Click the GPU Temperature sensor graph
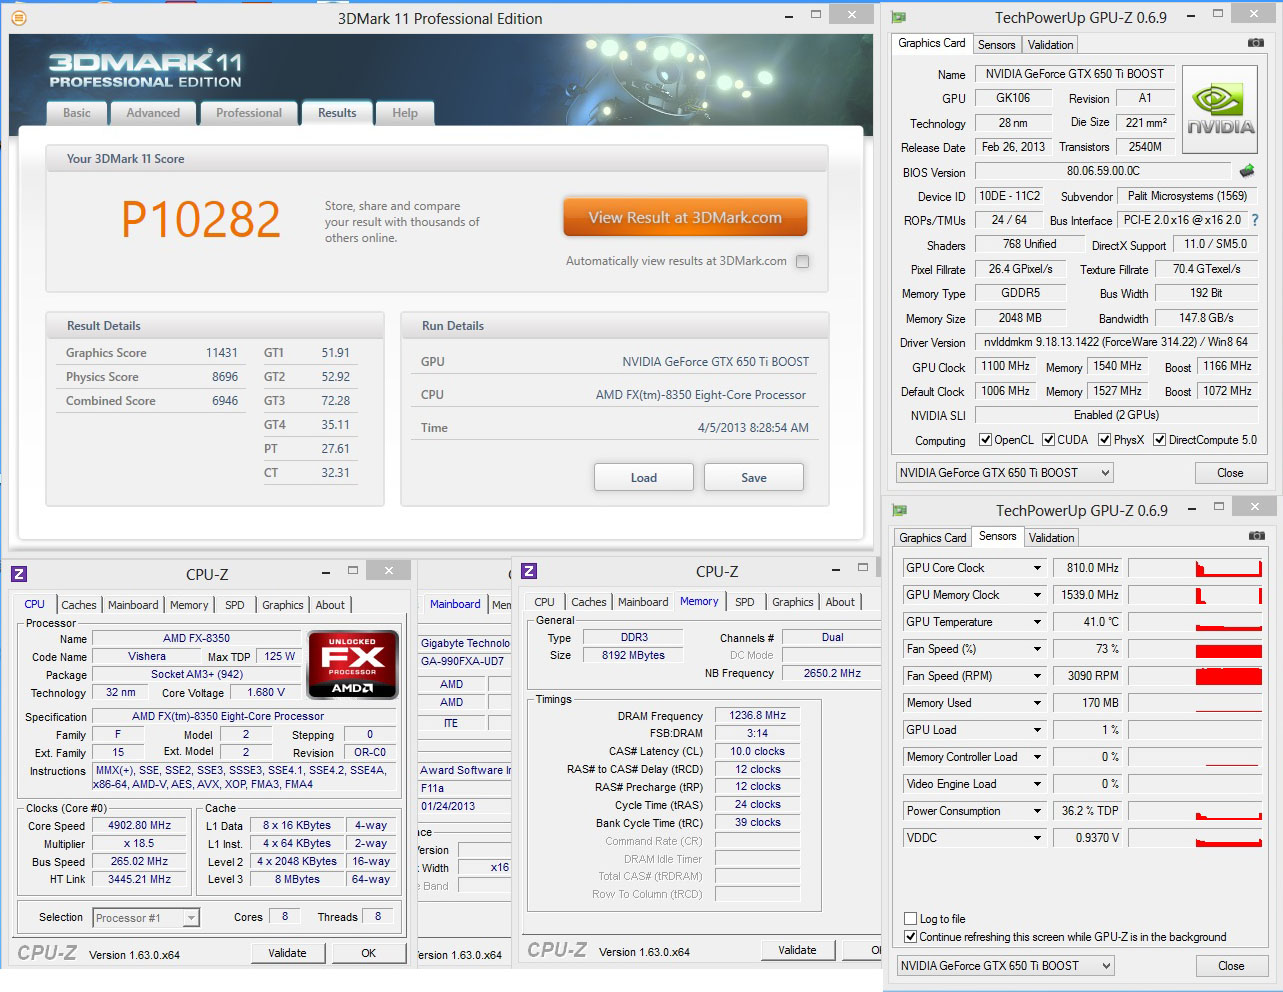Image resolution: width=1283 pixels, height=992 pixels. point(1195,622)
